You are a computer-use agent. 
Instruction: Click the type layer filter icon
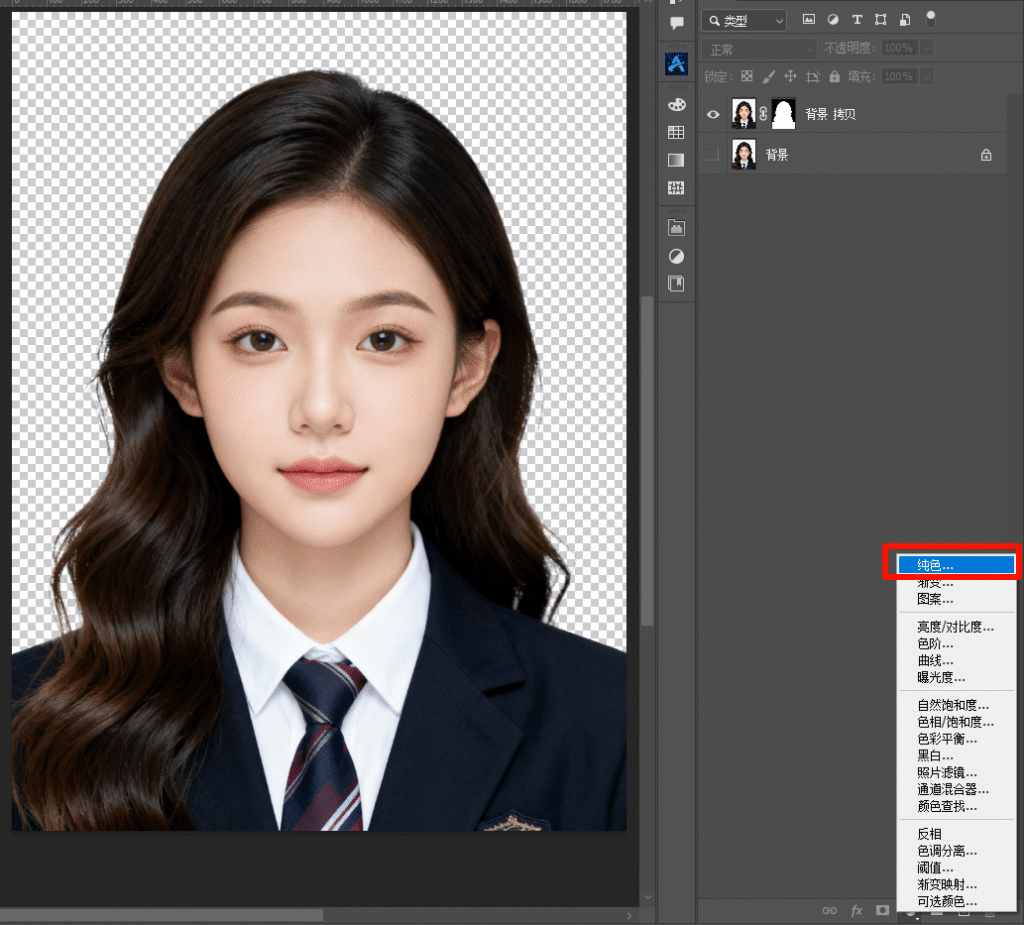pyautogui.click(x=857, y=20)
